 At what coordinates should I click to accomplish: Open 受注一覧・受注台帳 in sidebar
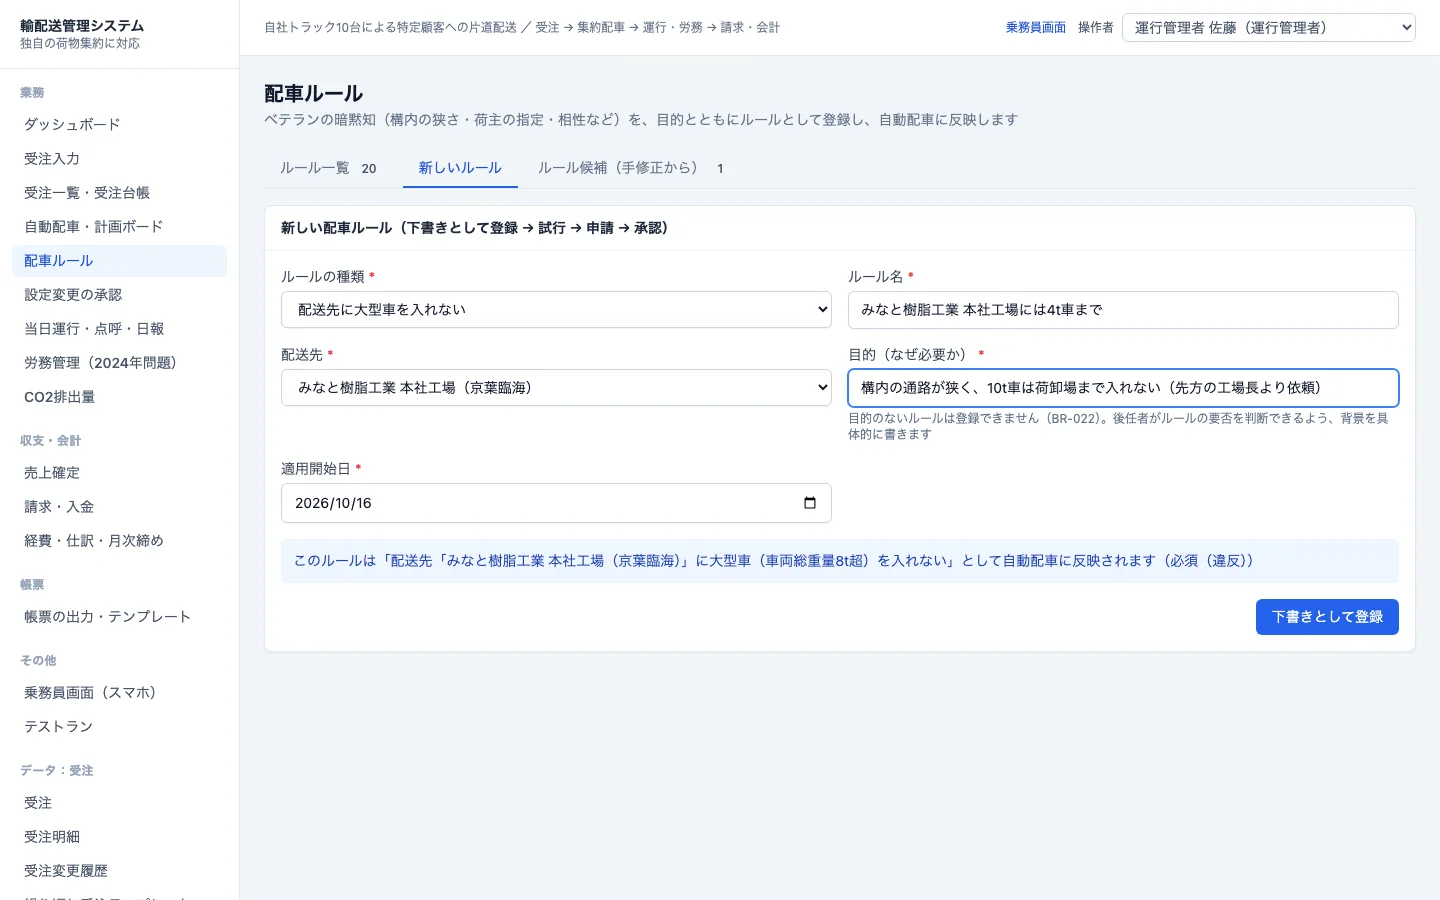click(119, 193)
